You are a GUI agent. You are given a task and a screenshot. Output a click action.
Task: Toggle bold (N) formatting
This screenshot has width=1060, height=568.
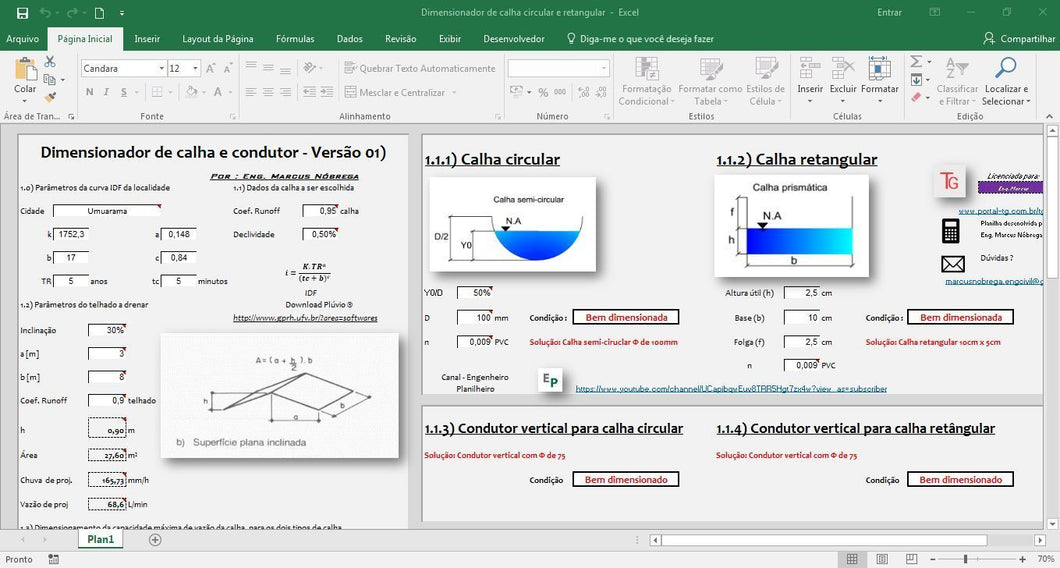(89, 92)
